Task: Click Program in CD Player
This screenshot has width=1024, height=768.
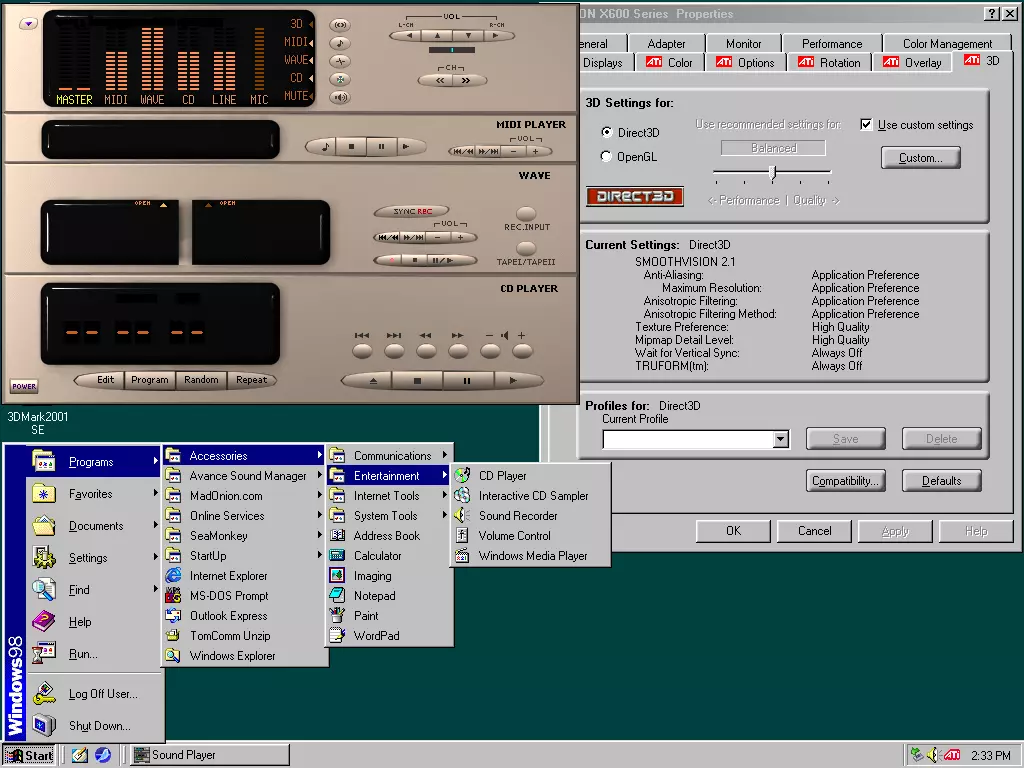Action: pyautogui.click(x=150, y=380)
